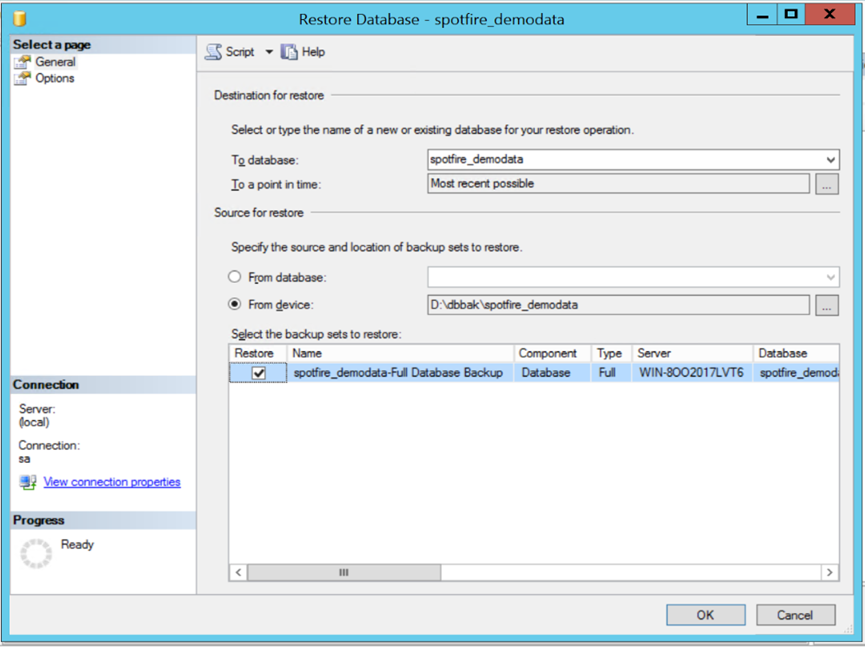Click the connection properties icon
This screenshot has width=865, height=648.
pyautogui.click(x=28, y=482)
